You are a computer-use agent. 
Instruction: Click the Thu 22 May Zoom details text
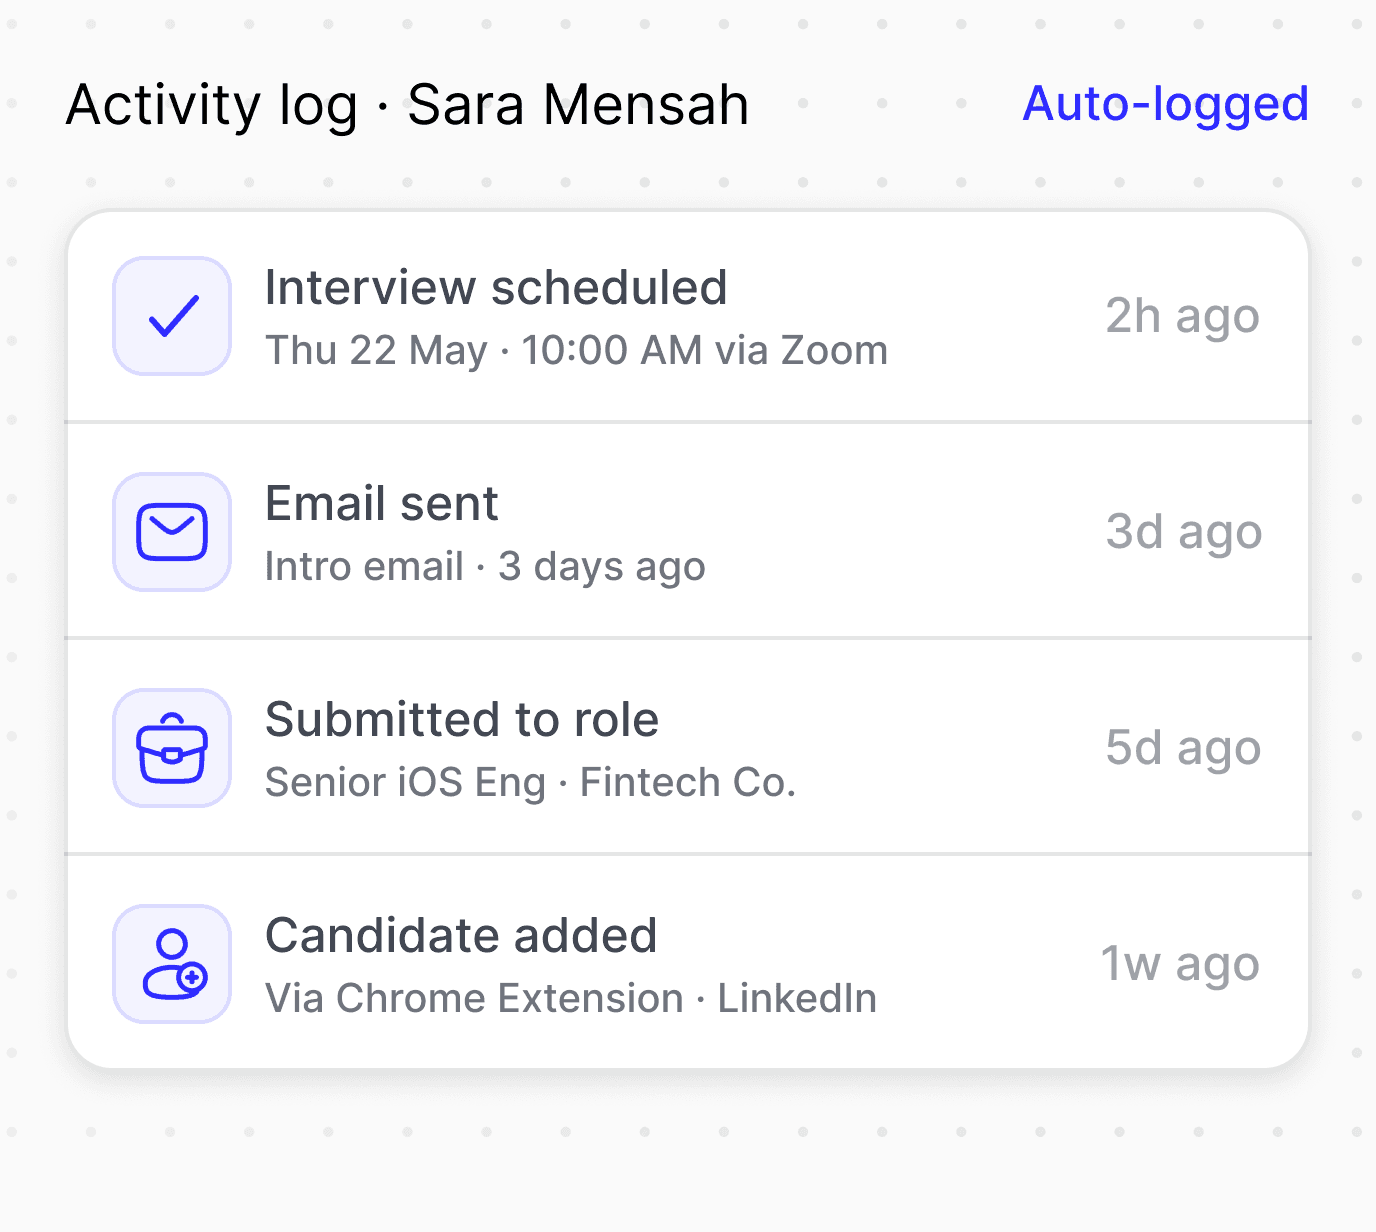click(576, 351)
